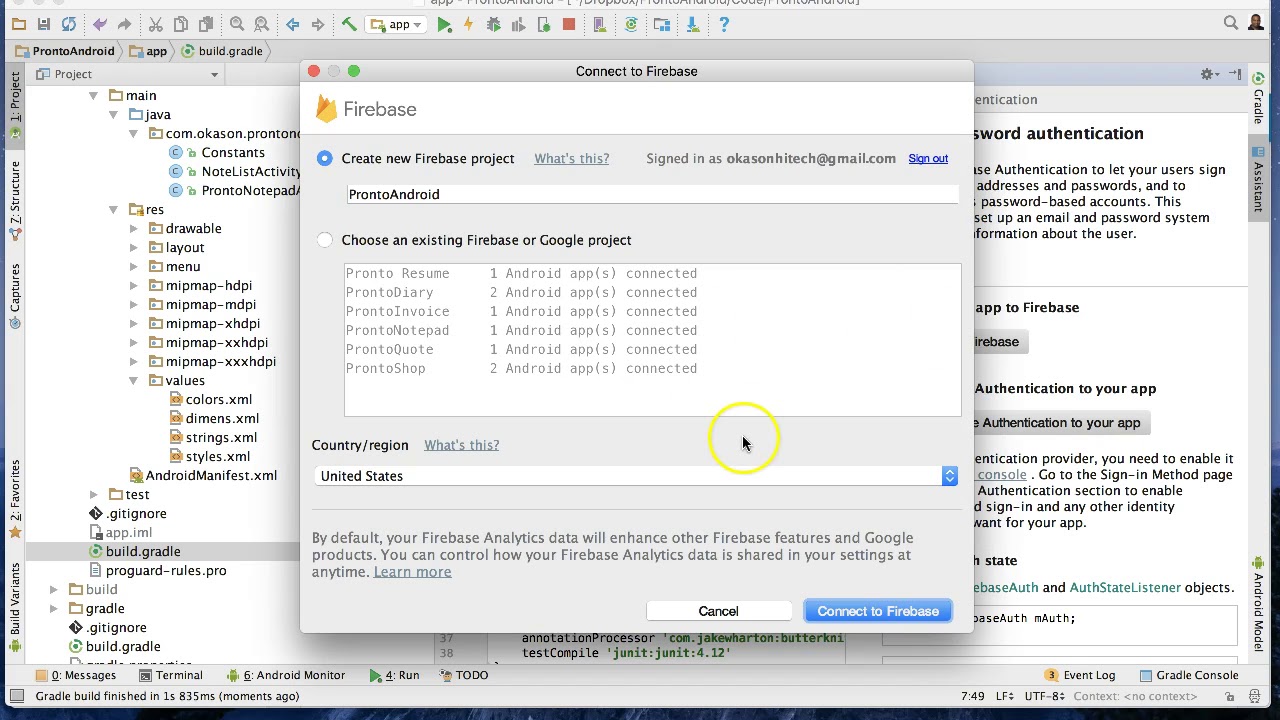Open the Project Structure icon
This screenshot has height=720, width=1280.
click(x=662, y=24)
